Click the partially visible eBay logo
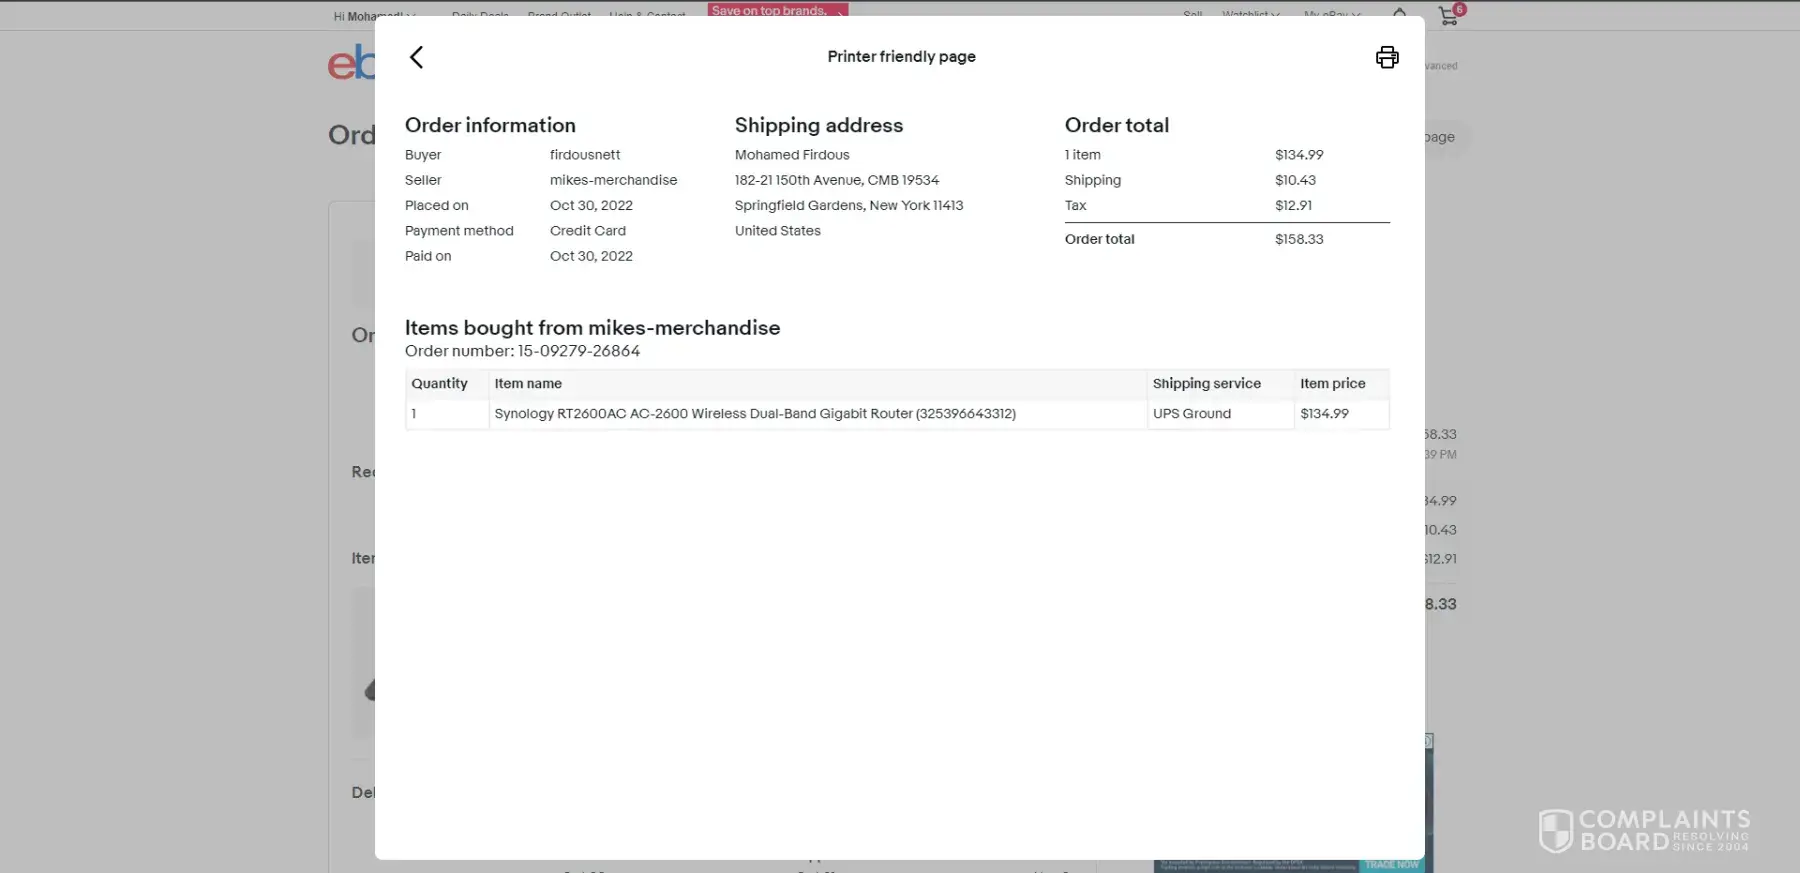The width and height of the screenshot is (1800, 873). pos(351,63)
